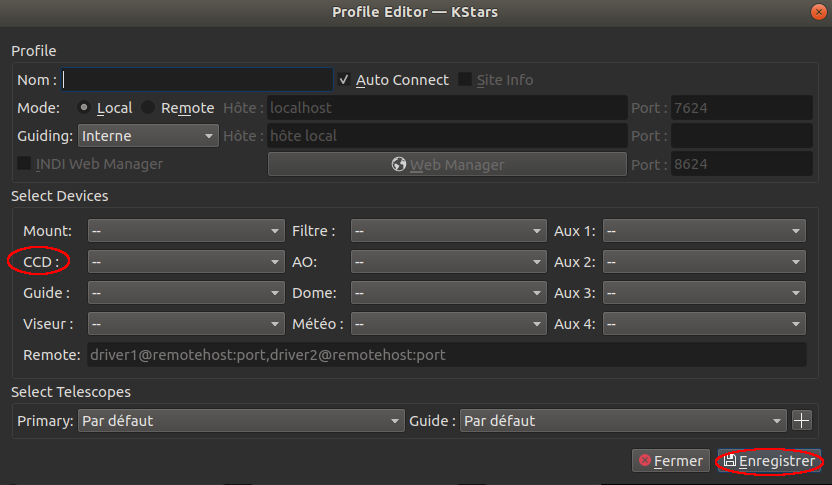
Task: Expand the Météo device dropdown
Action: 448,324
